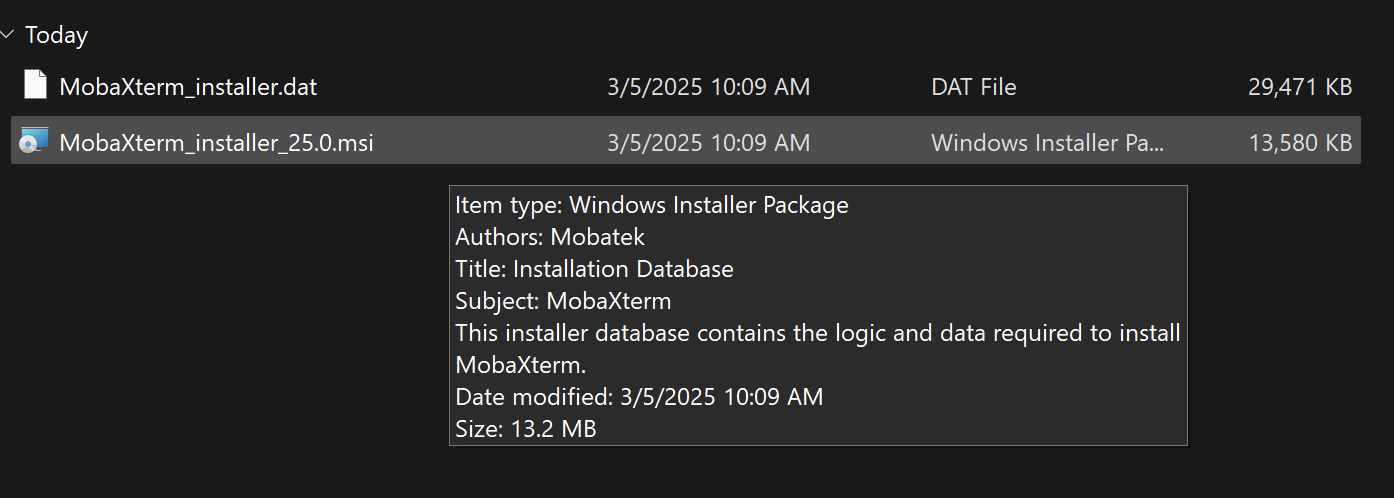
Task: Select the Today group header label
Action: 57,35
